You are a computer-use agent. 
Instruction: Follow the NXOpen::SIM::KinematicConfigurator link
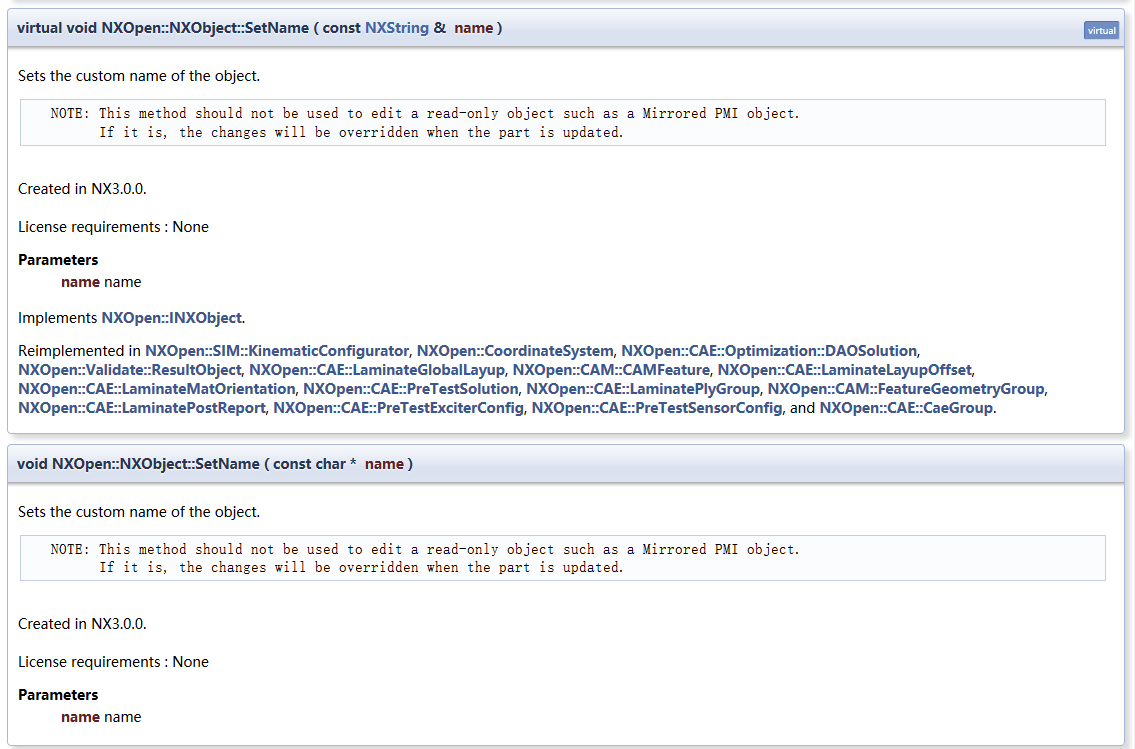(277, 351)
